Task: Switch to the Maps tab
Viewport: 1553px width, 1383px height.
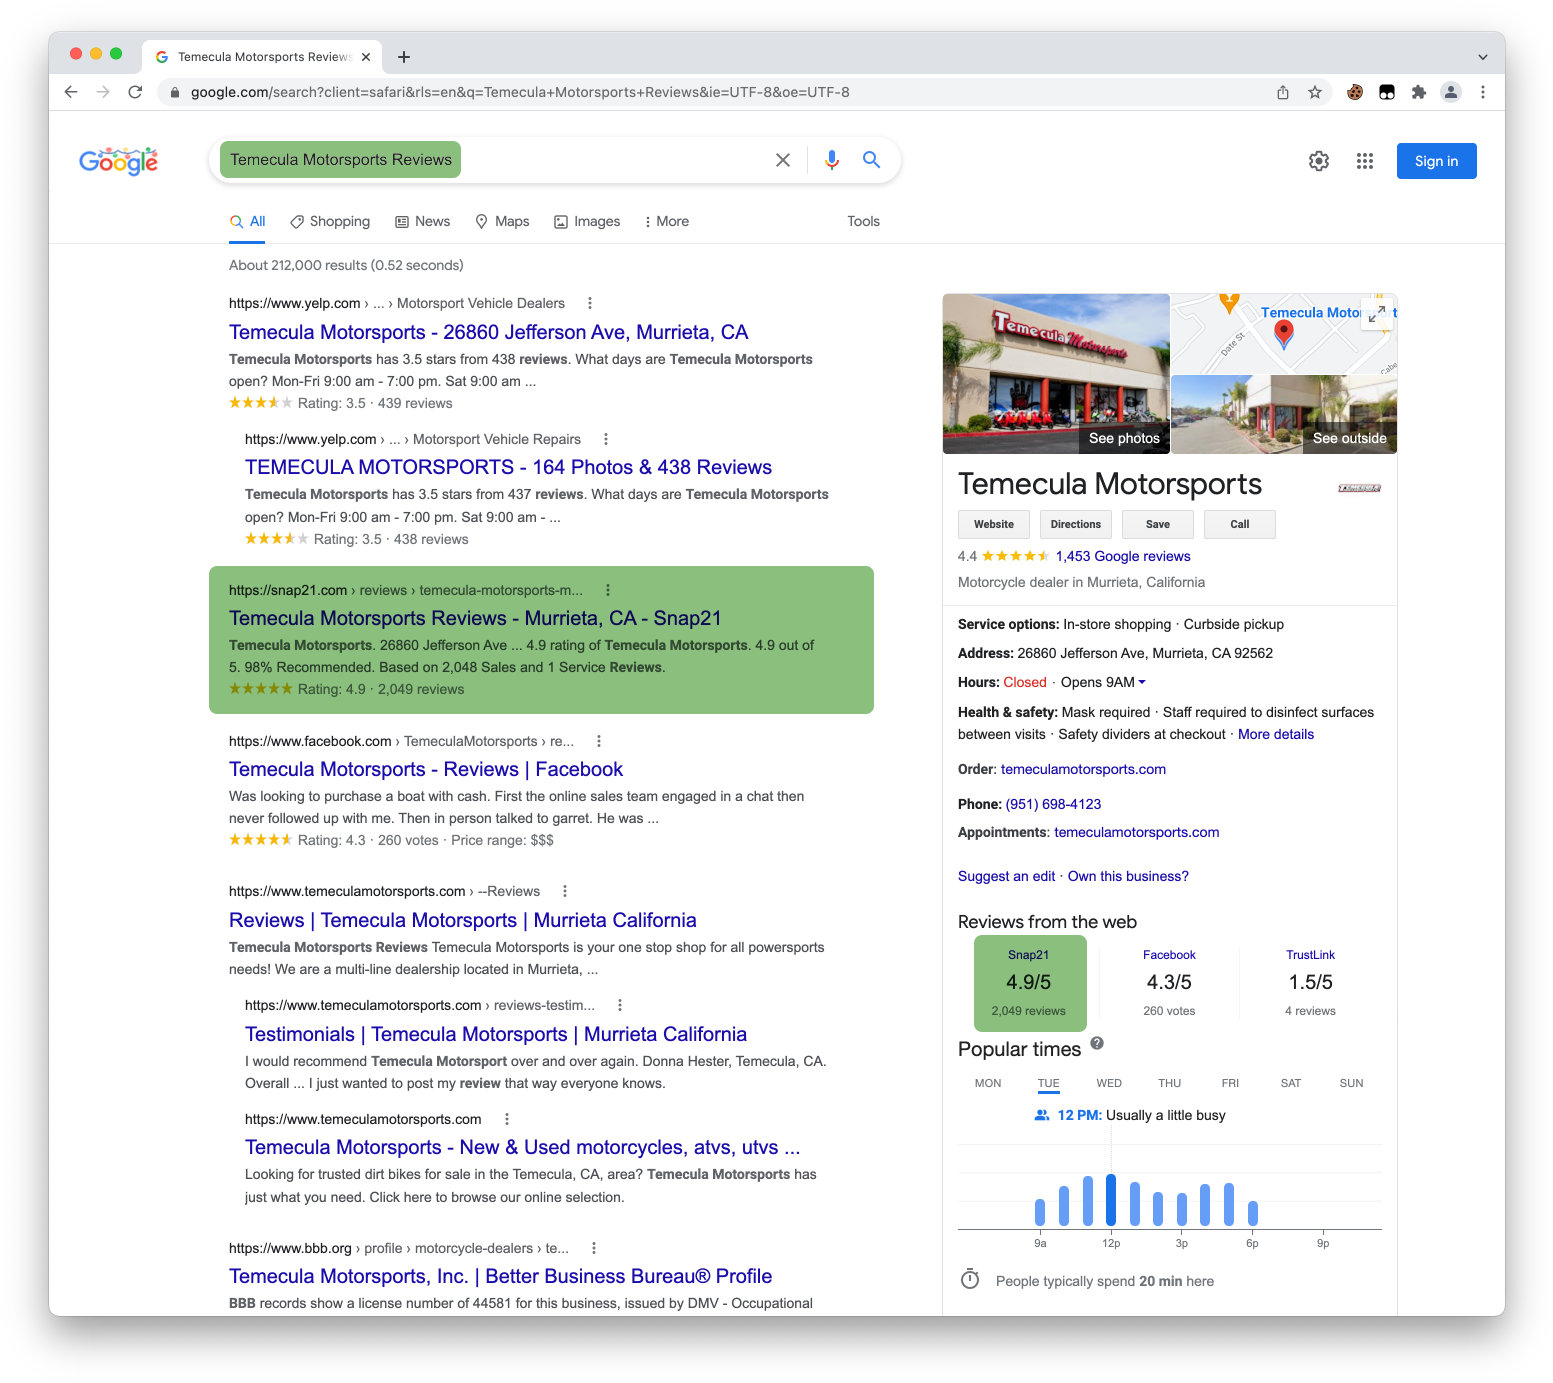Action: (x=502, y=221)
